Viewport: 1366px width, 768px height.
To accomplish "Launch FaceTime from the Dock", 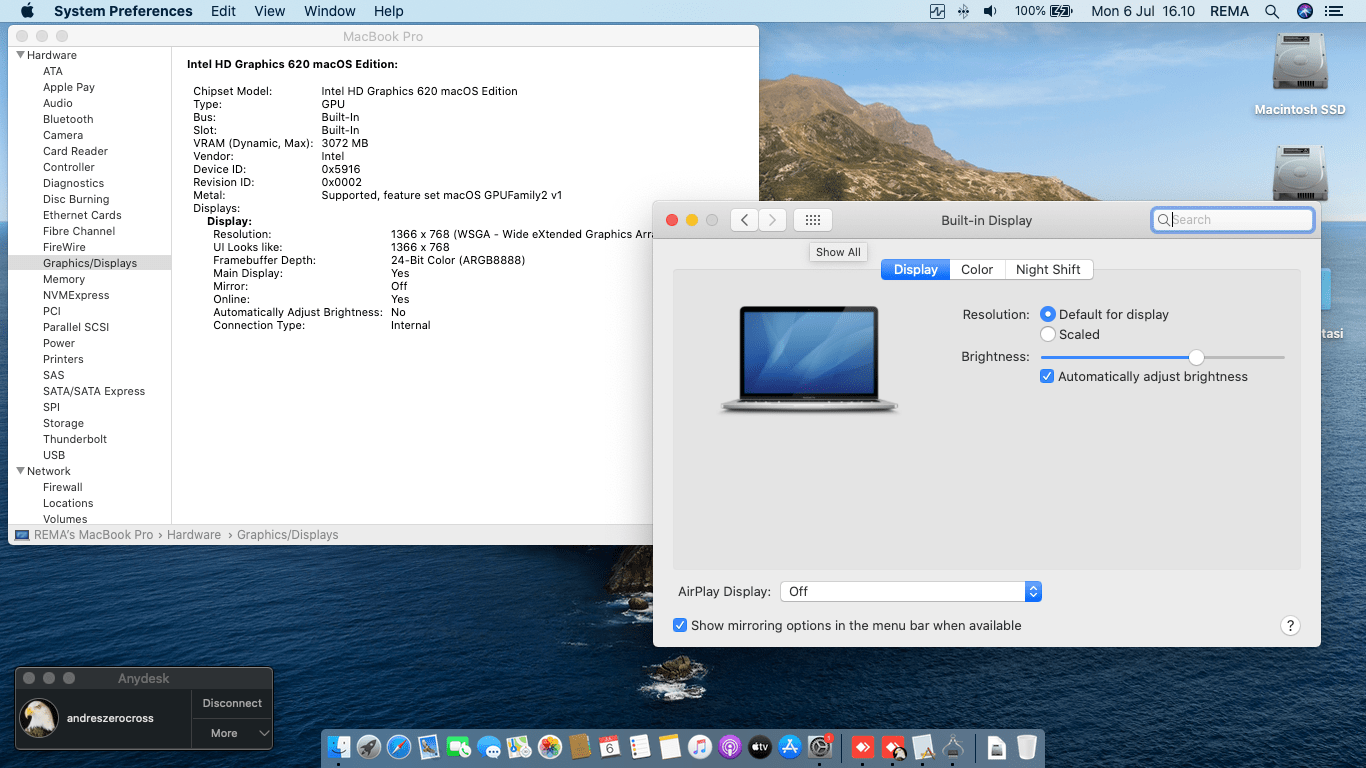I will [x=459, y=747].
